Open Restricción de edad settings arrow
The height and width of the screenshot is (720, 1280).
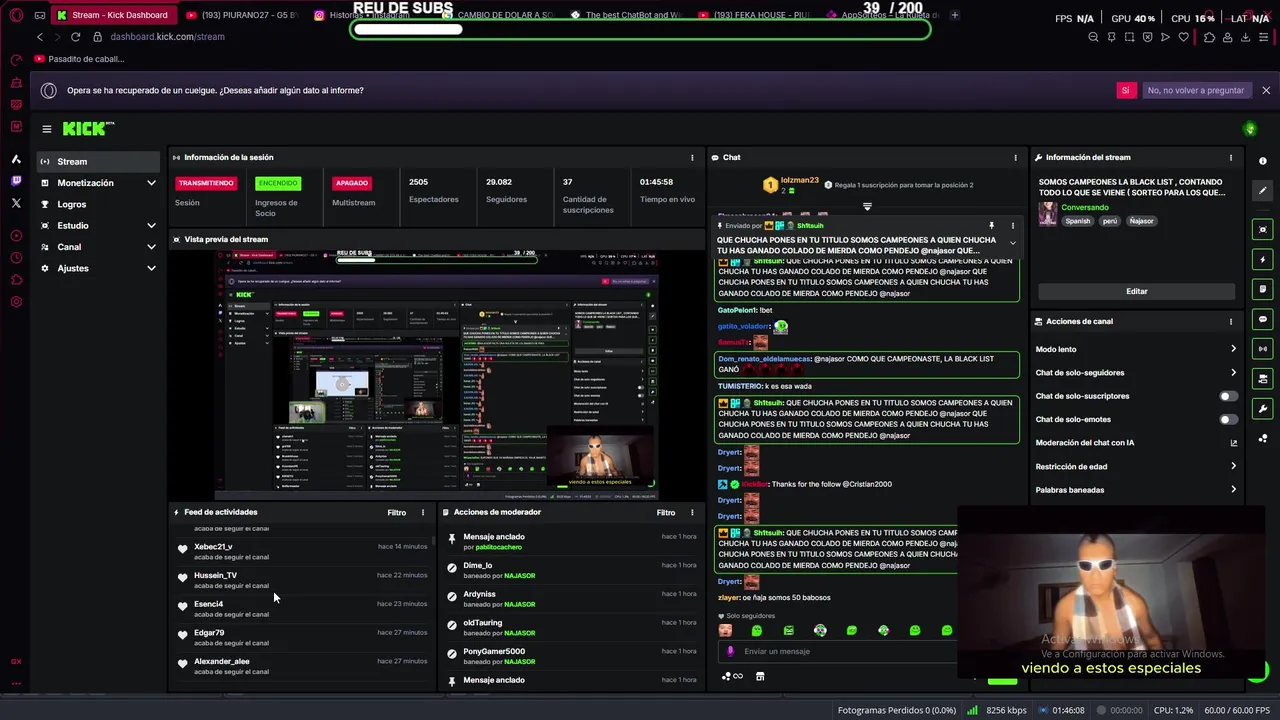[x=1233, y=466]
